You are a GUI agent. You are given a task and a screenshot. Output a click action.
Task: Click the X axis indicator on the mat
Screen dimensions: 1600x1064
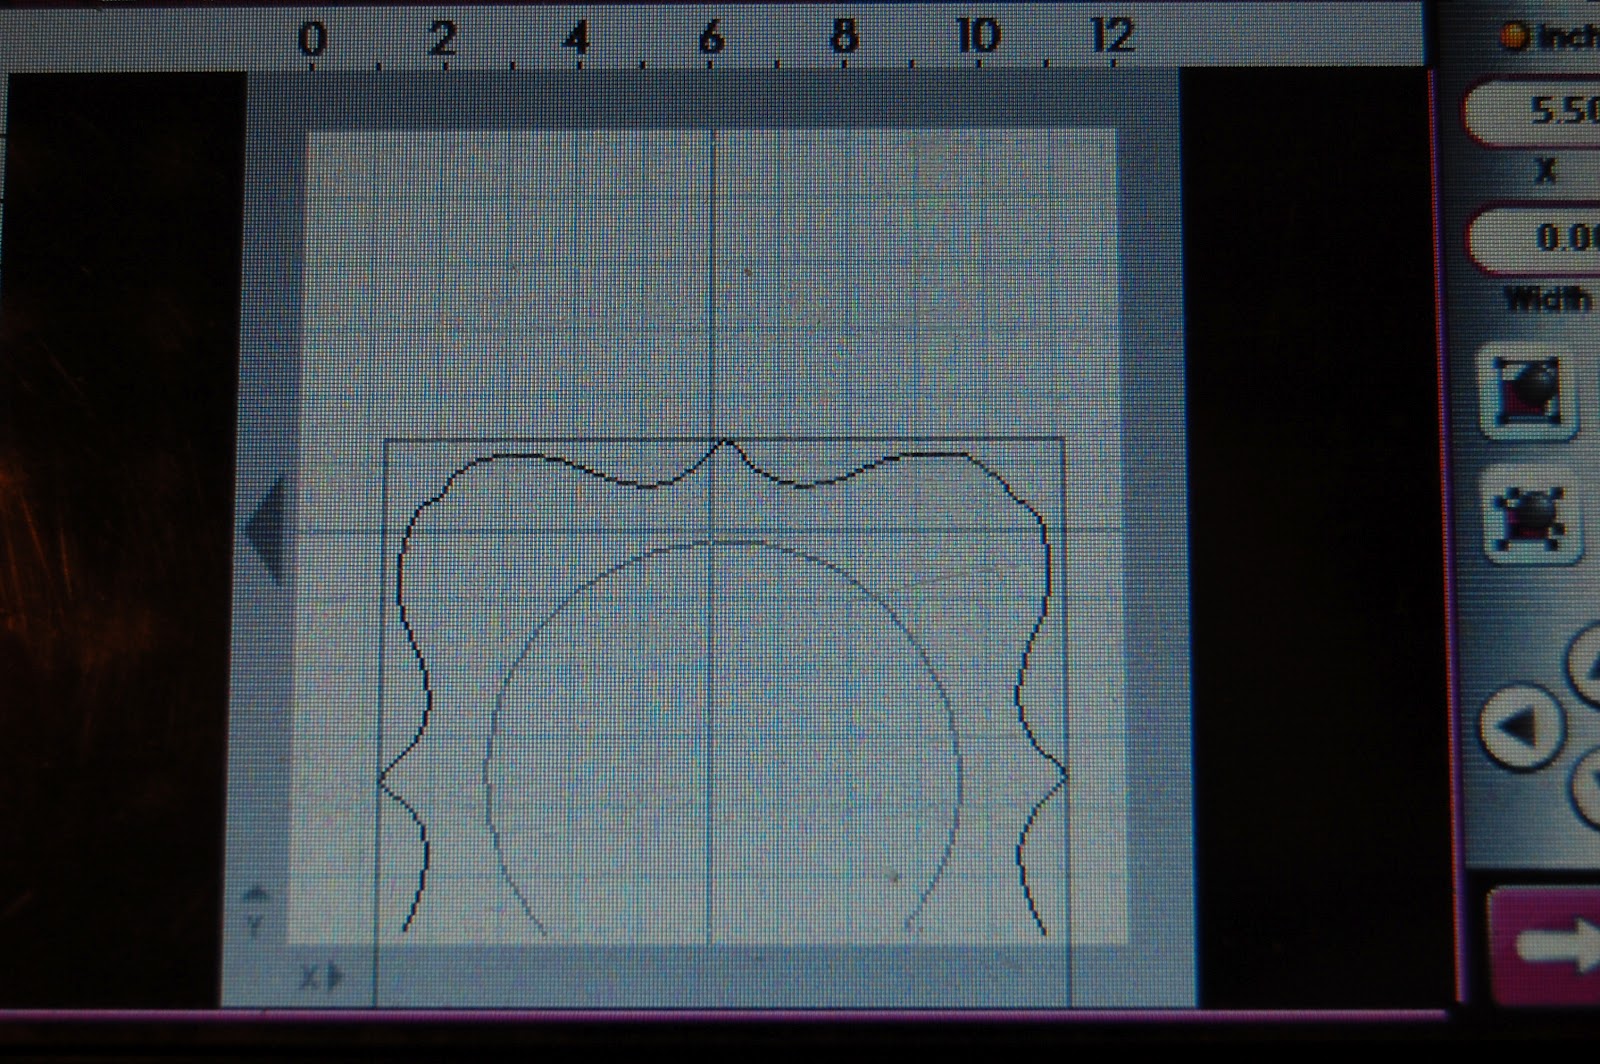tap(323, 976)
